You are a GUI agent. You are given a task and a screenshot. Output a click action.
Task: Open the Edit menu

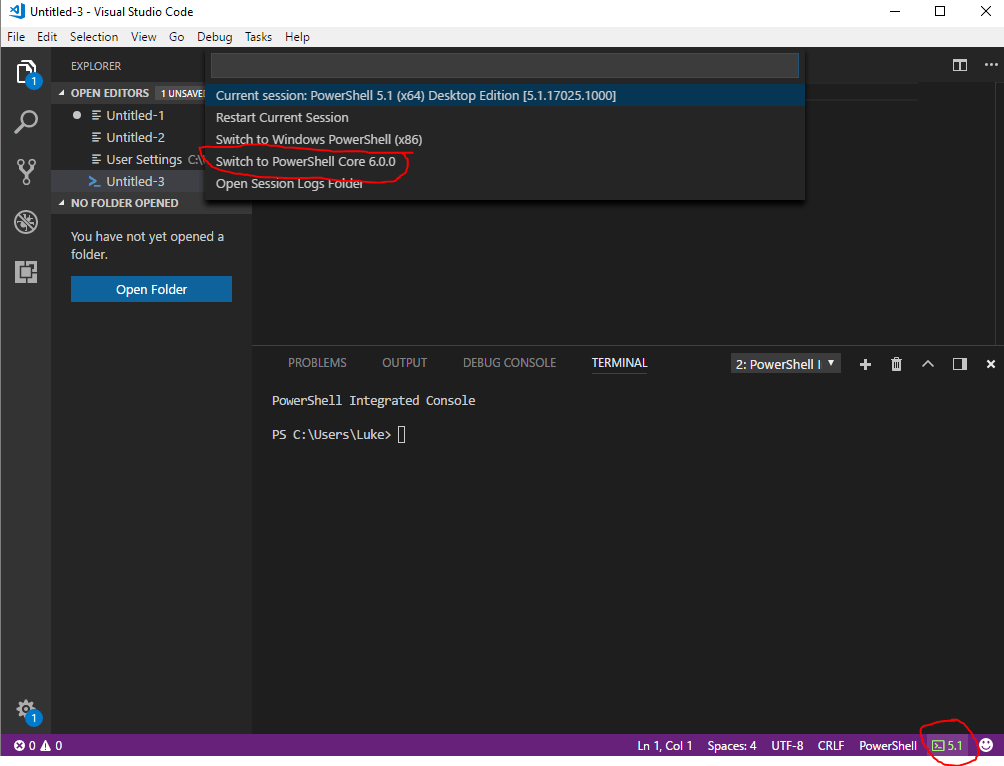(x=47, y=37)
